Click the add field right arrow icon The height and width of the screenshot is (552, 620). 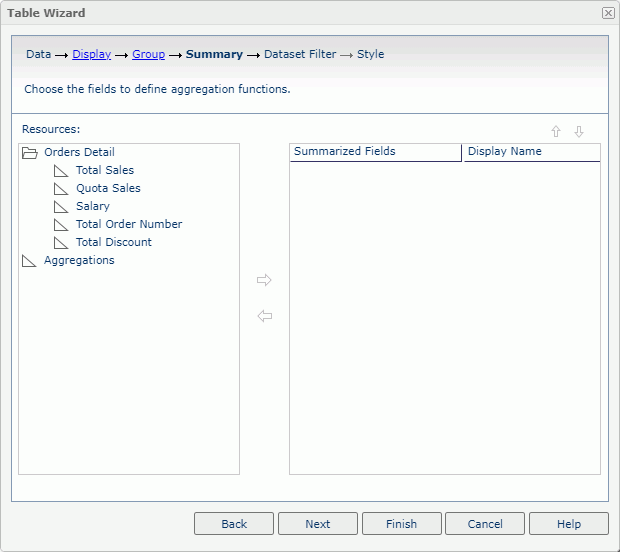tap(264, 280)
